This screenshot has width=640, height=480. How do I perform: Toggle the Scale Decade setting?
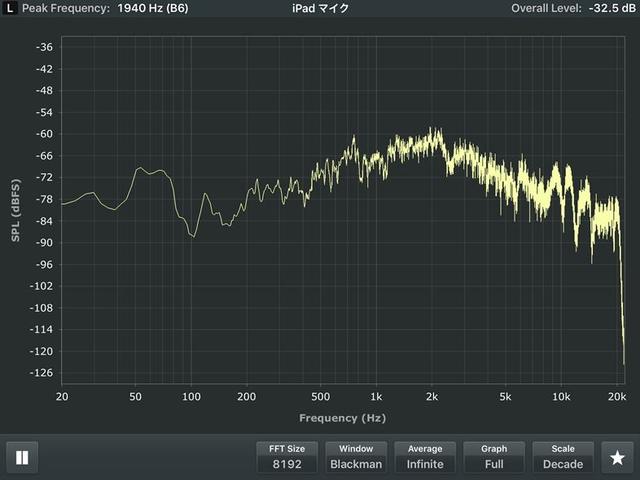tap(563, 457)
